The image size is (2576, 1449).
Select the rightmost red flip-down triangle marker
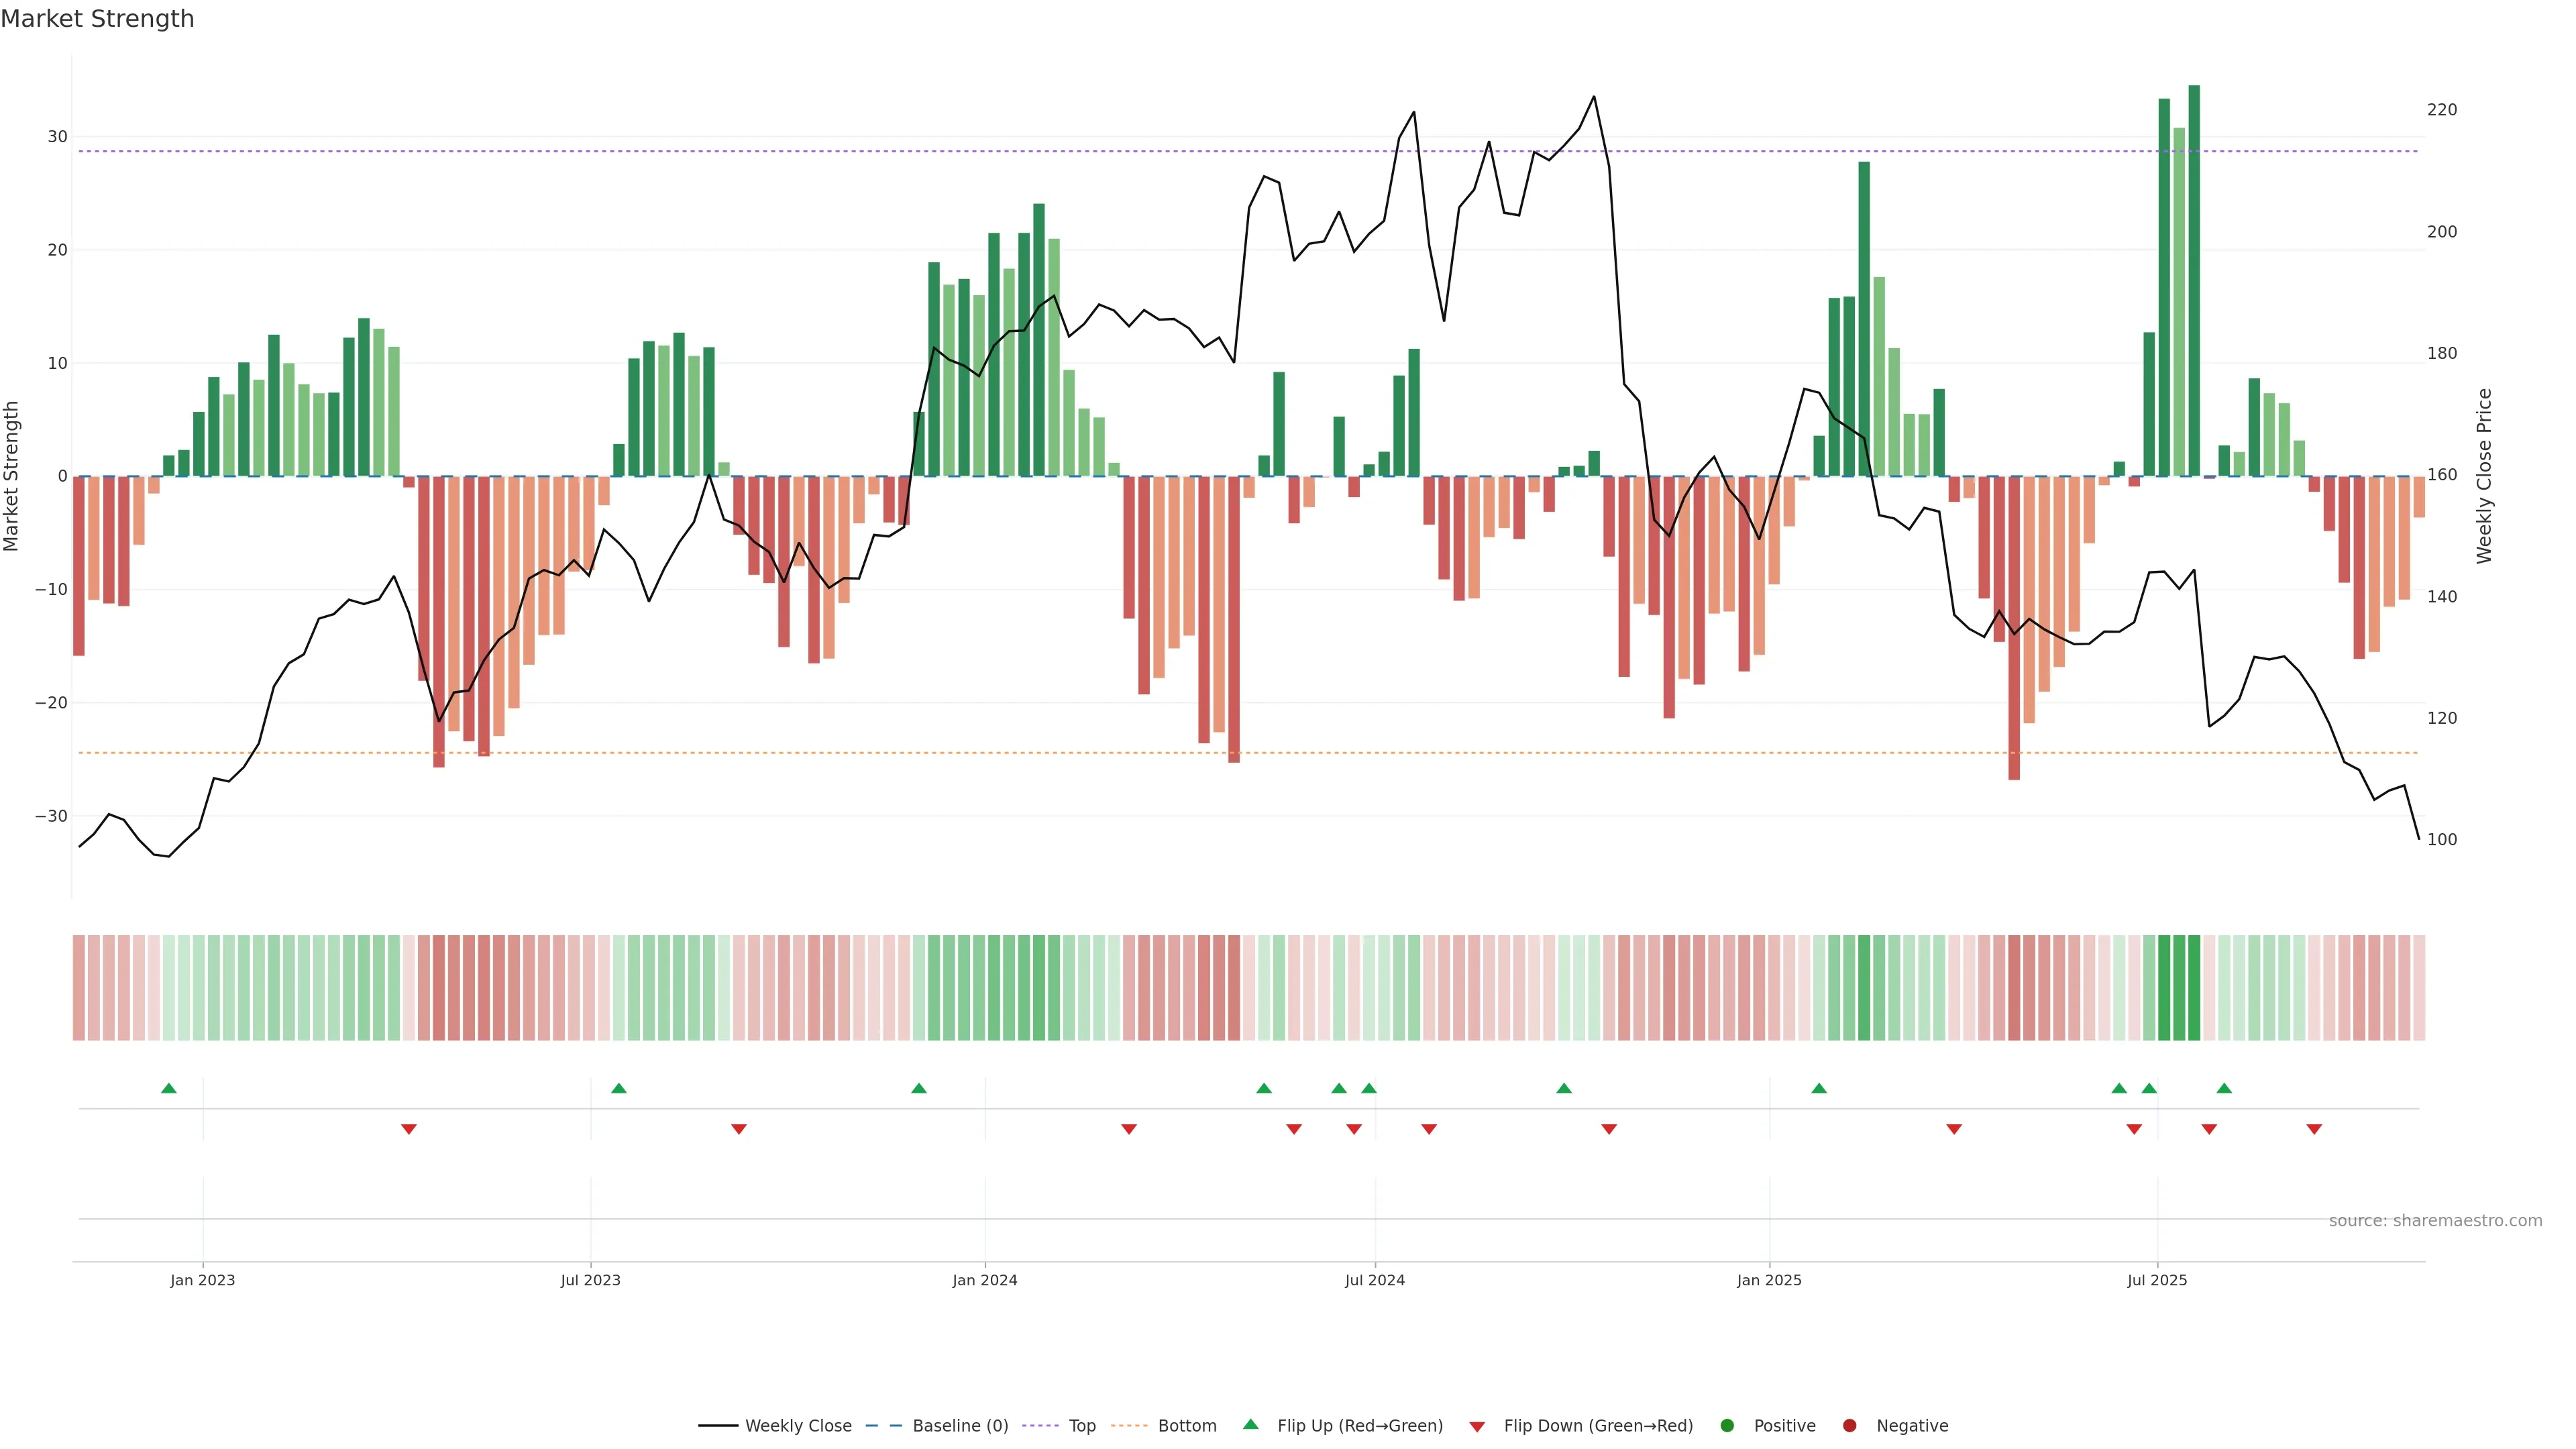point(2314,1129)
